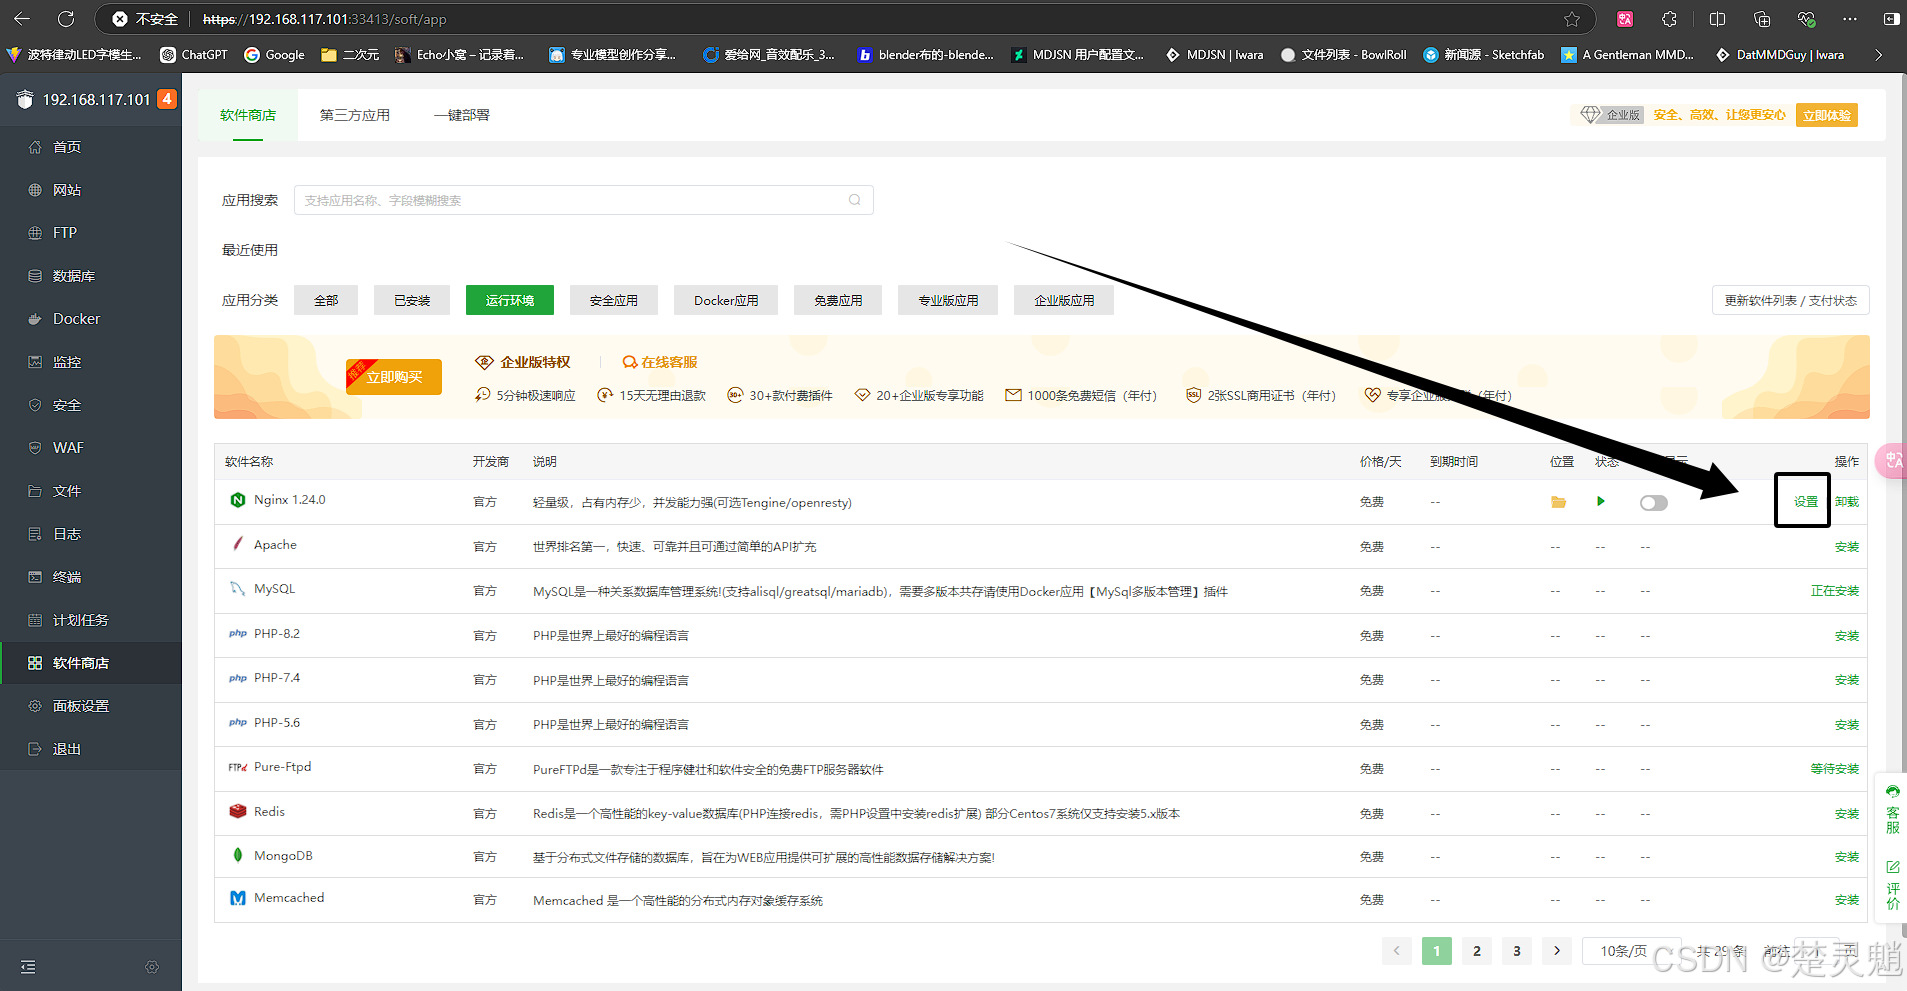Show more bookmarks chevron
The image size is (1907, 991).
(x=1879, y=55)
